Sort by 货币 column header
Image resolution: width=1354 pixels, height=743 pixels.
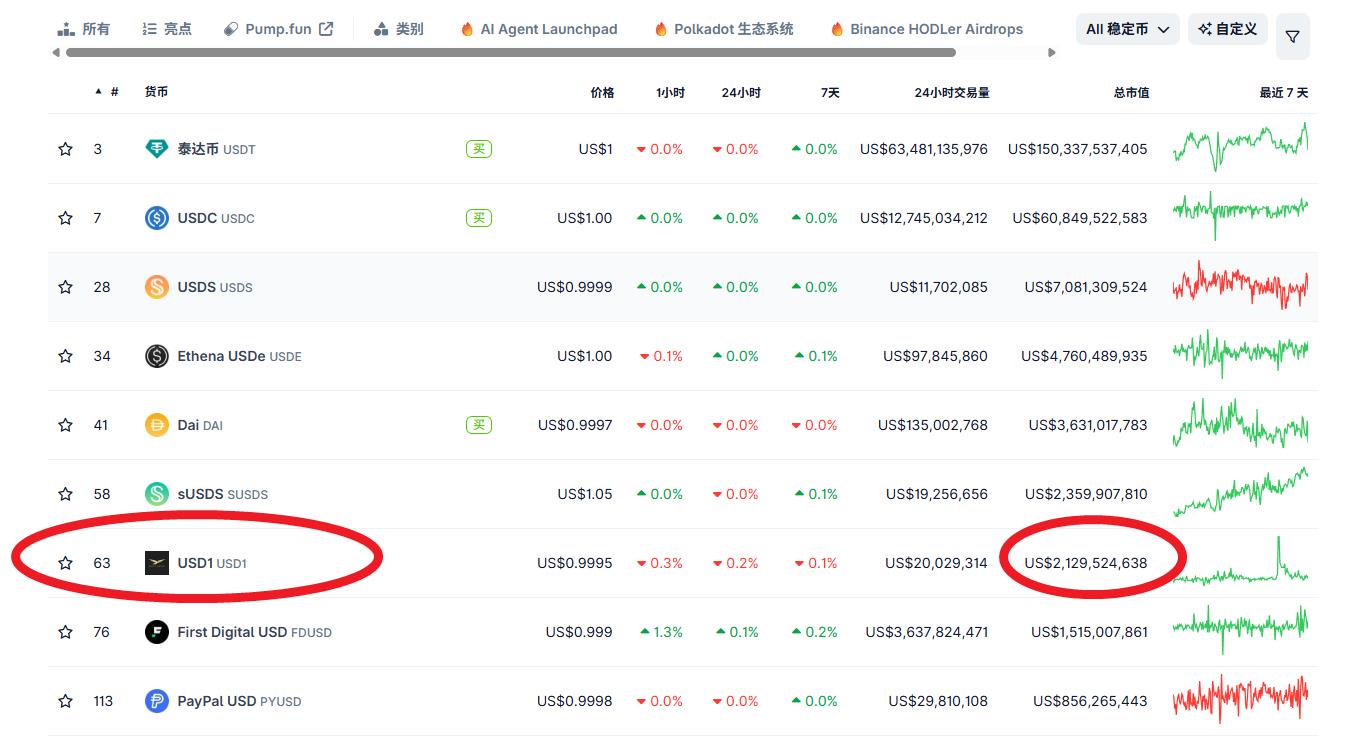tap(156, 92)
